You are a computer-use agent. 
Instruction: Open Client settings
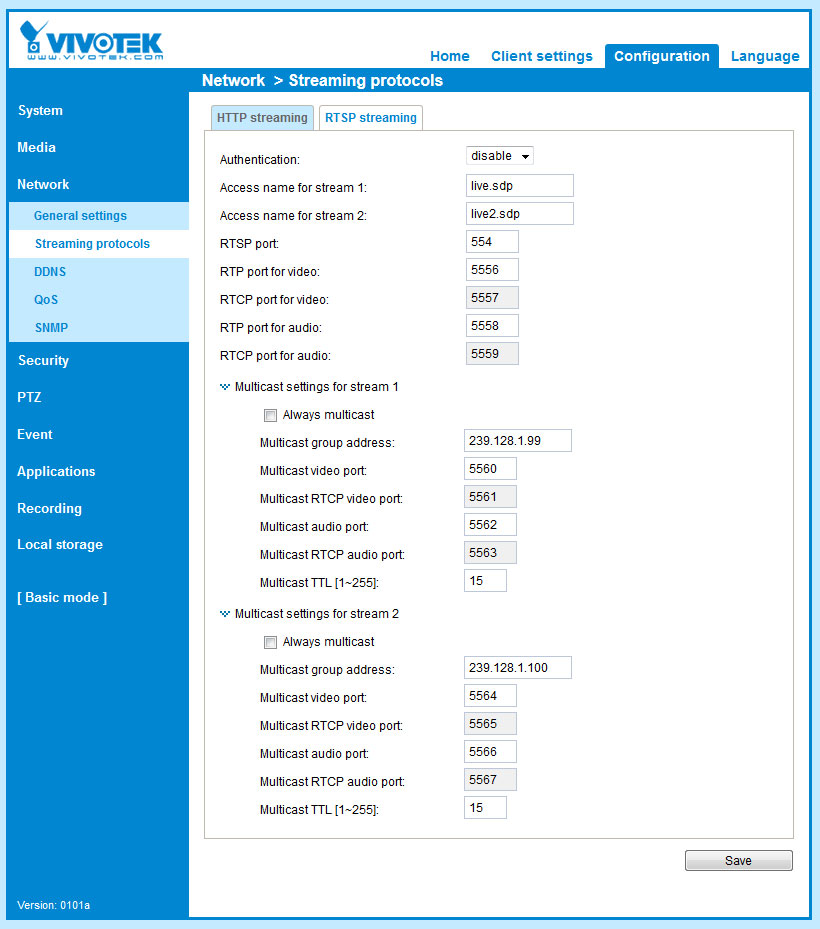tap(542, 56)
